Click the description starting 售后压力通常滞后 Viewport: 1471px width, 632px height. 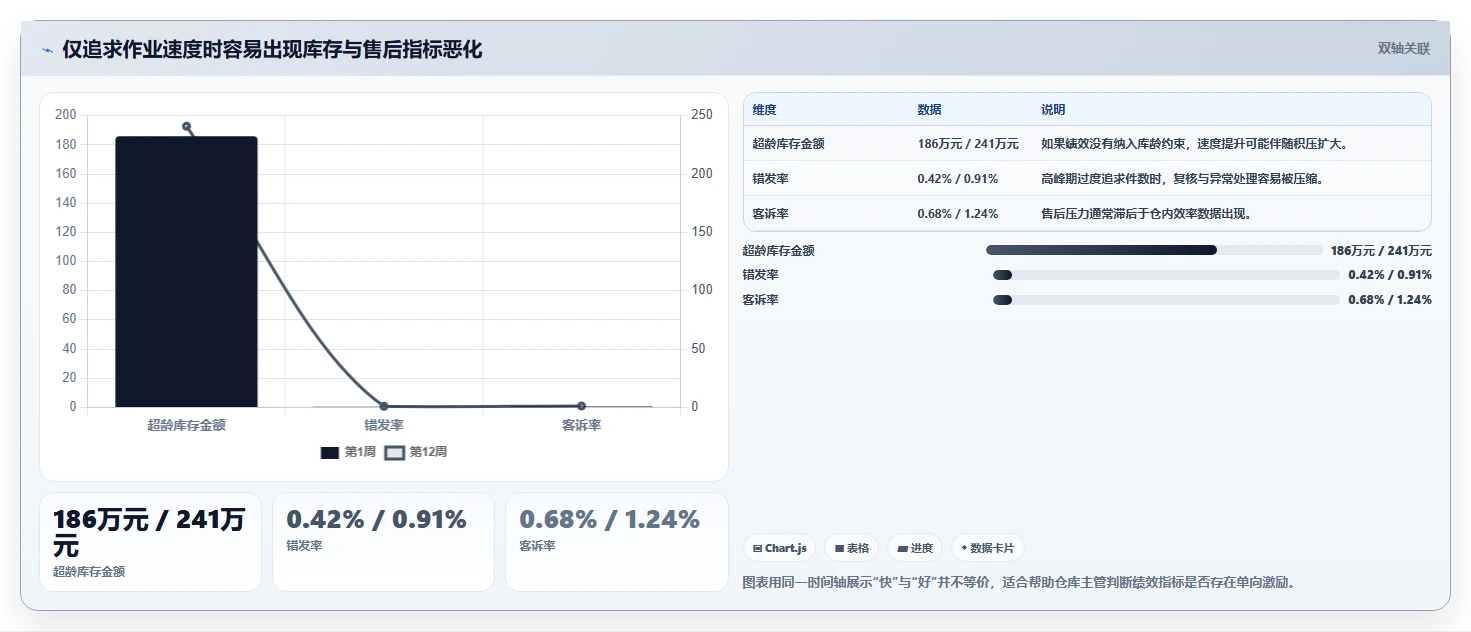1147,214
